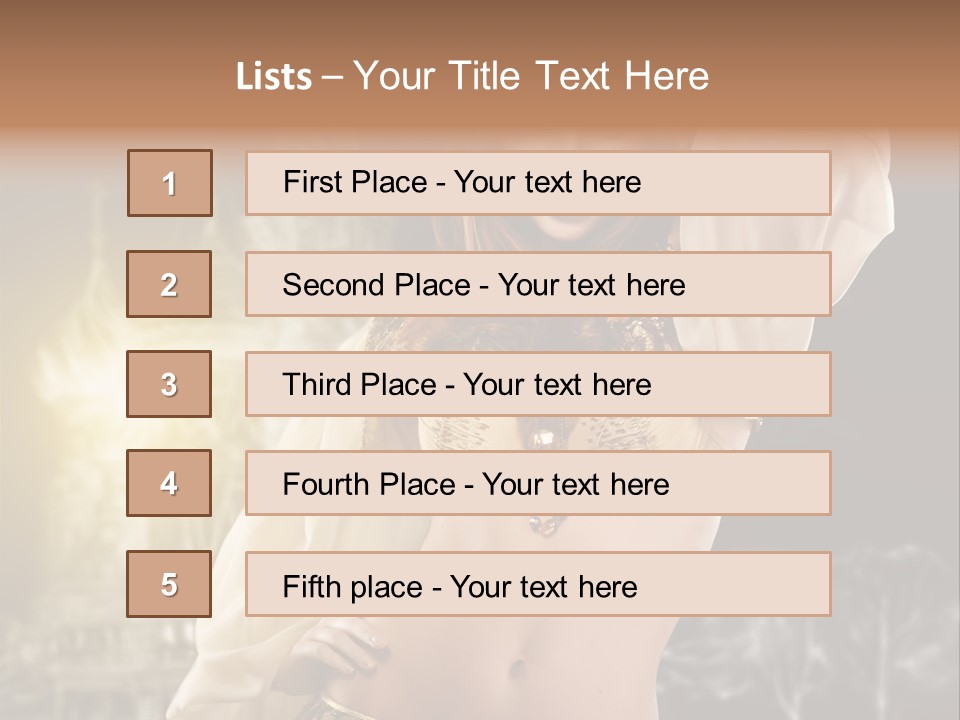Click "Your Title Text Here" in the title
Viewport: 960px width, 720px height.
(531, 77)
